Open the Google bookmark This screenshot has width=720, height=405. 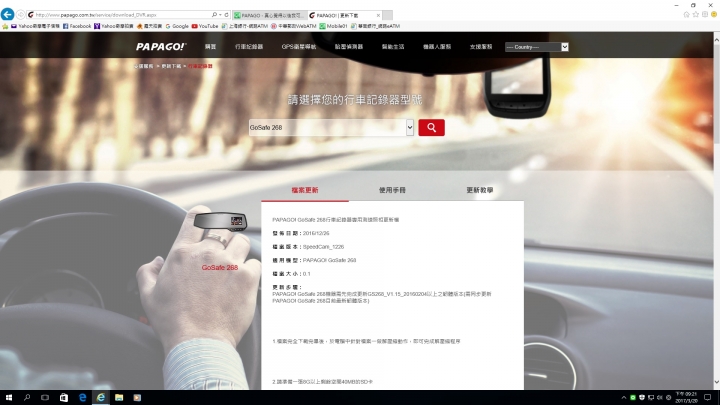(177, 26)
